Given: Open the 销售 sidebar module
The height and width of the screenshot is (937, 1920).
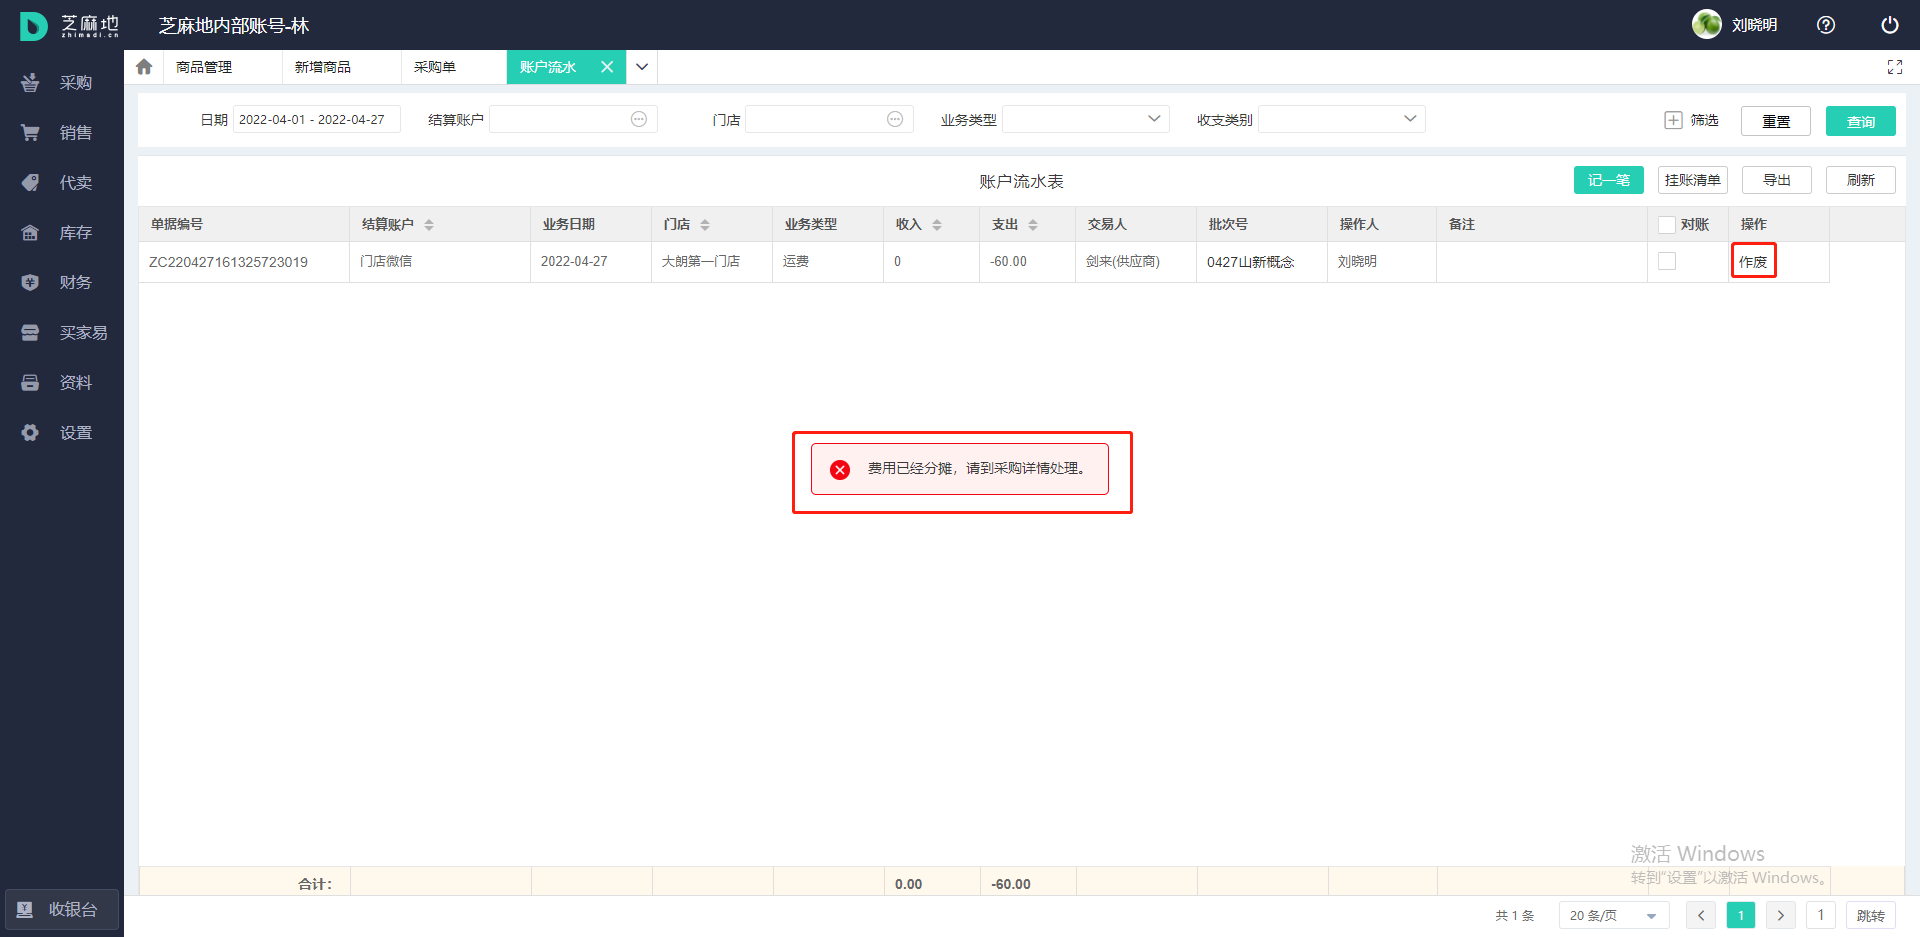Looking at the screenshot, I should tap(62, 133).
